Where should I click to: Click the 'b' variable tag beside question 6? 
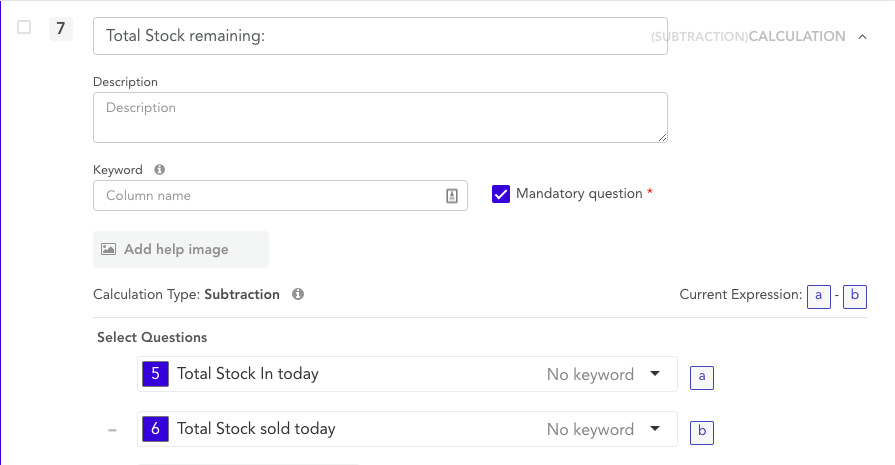pyautogui.click(x=702, y=432)
